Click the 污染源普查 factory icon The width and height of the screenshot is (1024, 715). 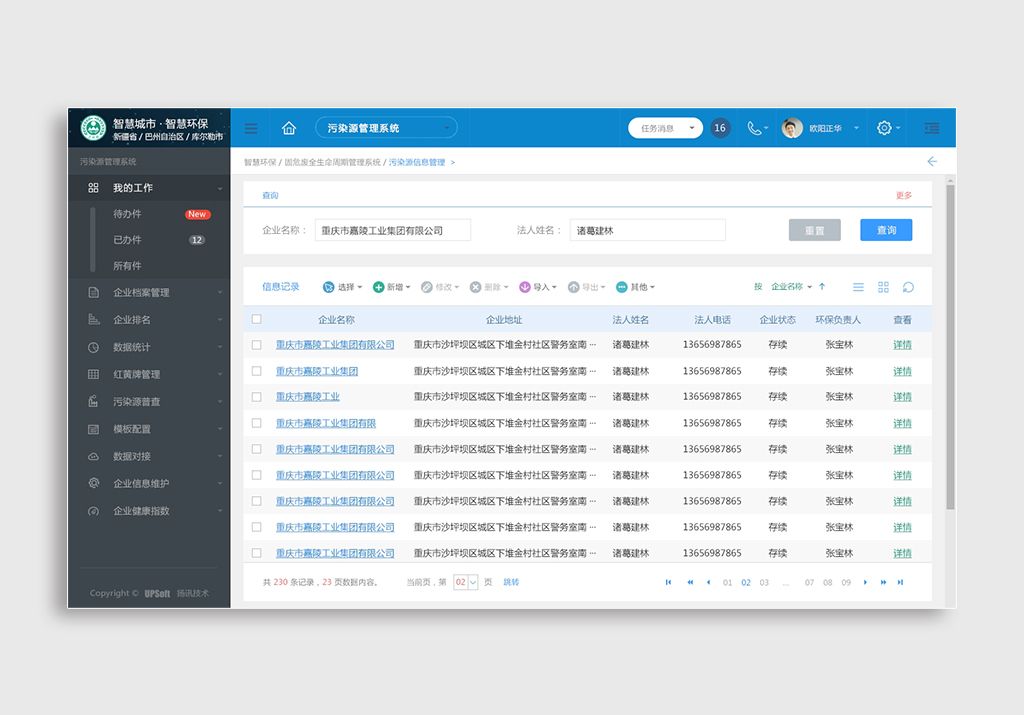pyautogui.click(x=93, y=401)
